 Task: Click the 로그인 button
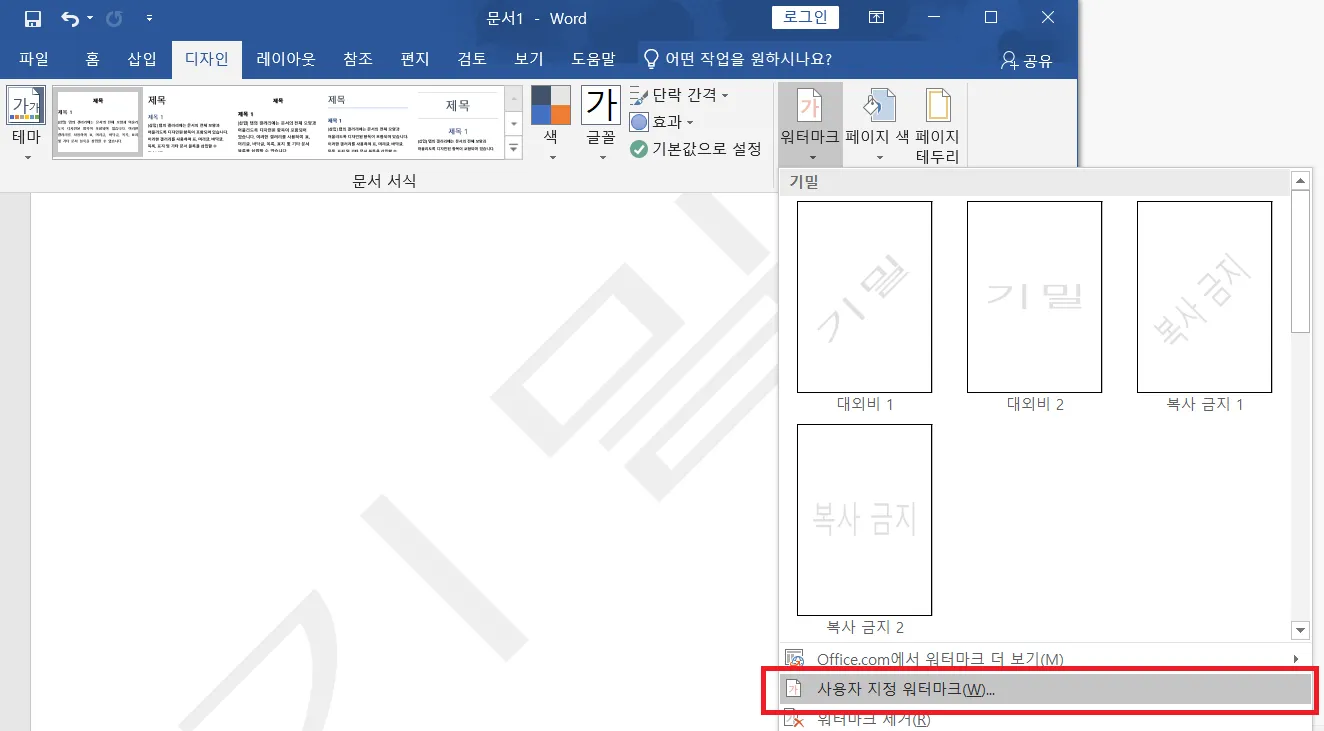coord(805,18)
